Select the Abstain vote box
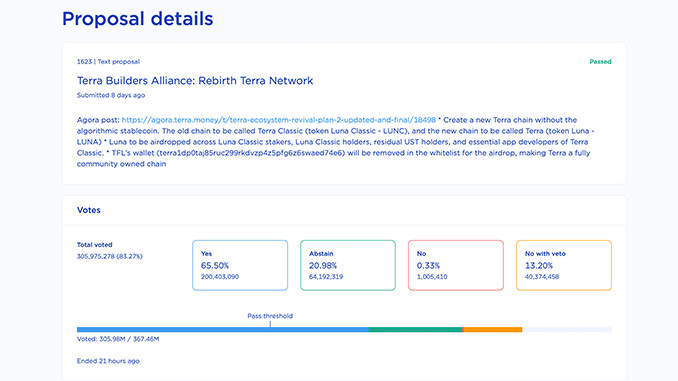Screen dimensions: 678x381 coord(348,265)
